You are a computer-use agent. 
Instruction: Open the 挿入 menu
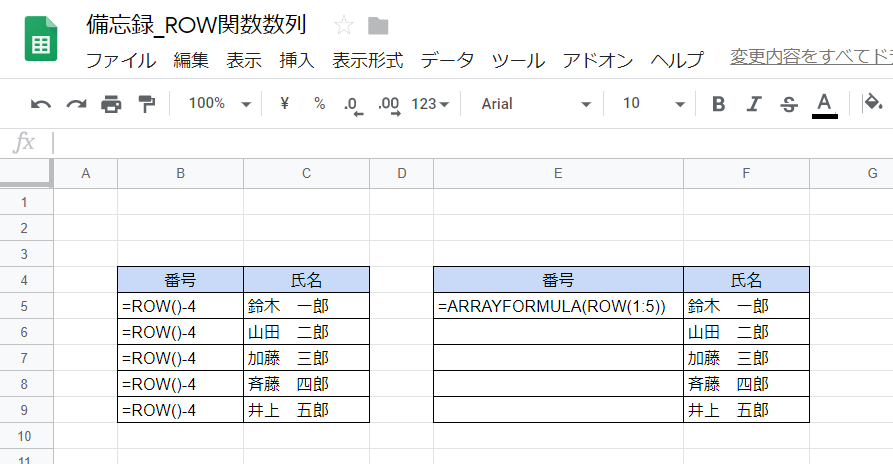[x=297, y=60]
